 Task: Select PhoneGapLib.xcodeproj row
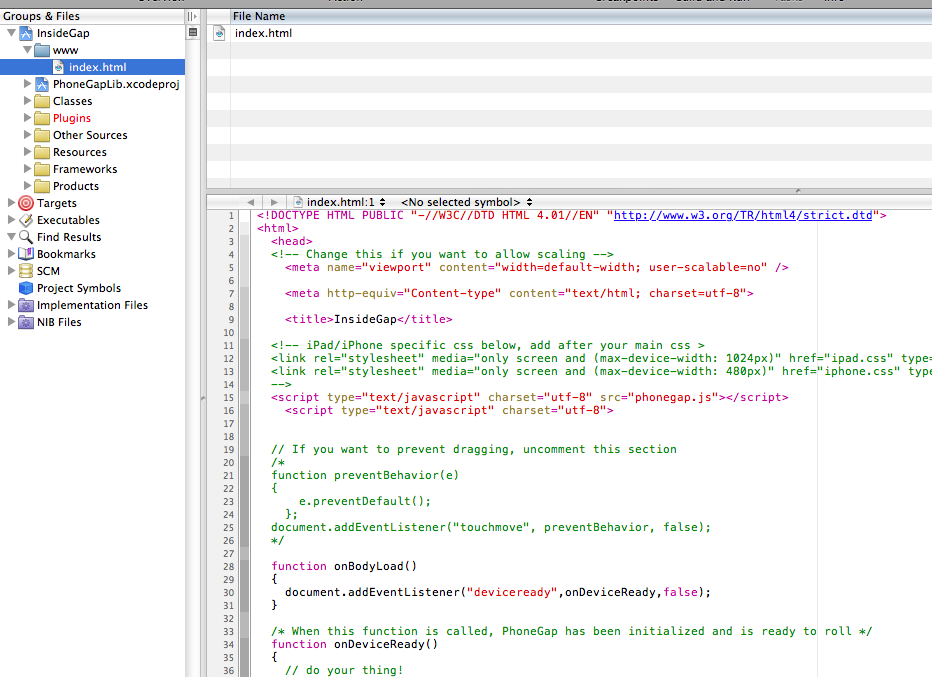point(93,84)
